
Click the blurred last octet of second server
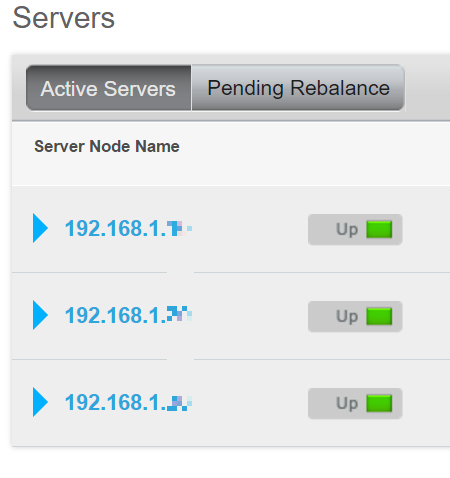point(179,314)
